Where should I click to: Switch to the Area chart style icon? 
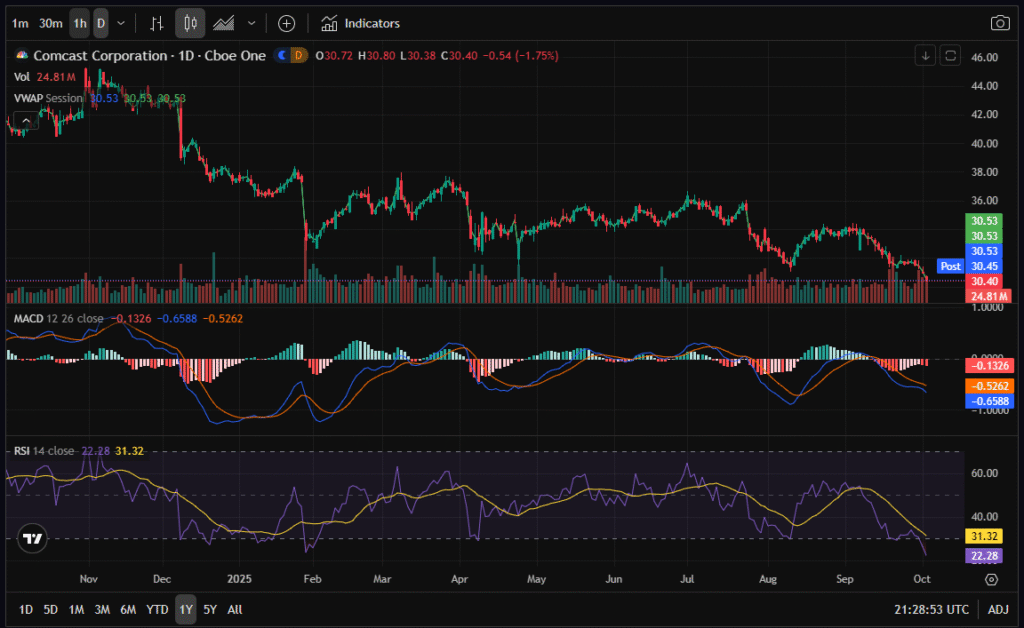tap(225, 23)
